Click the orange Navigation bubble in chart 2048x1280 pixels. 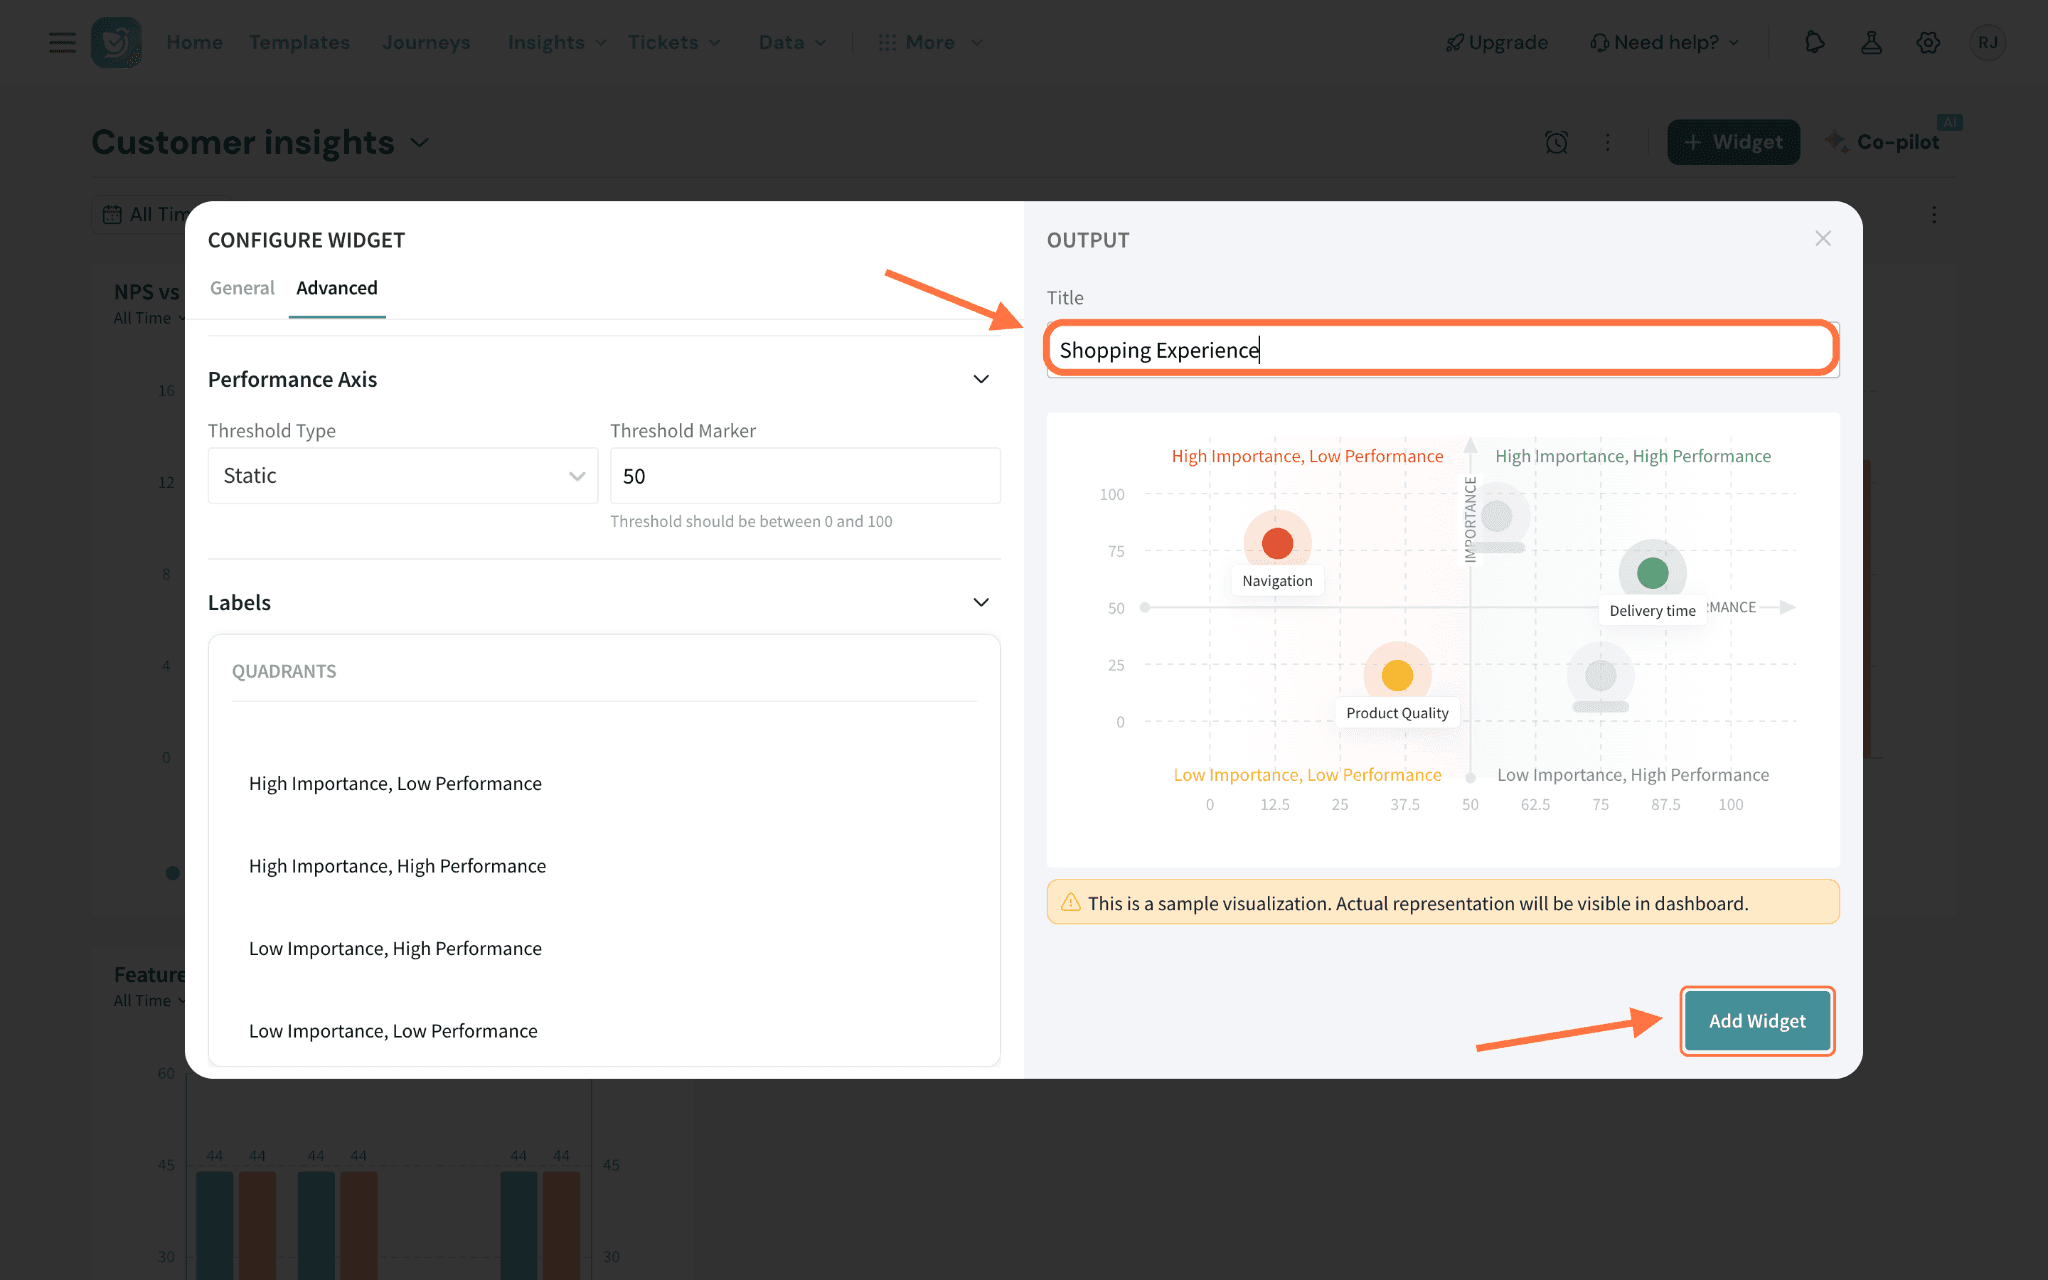tap(1277, 543)
